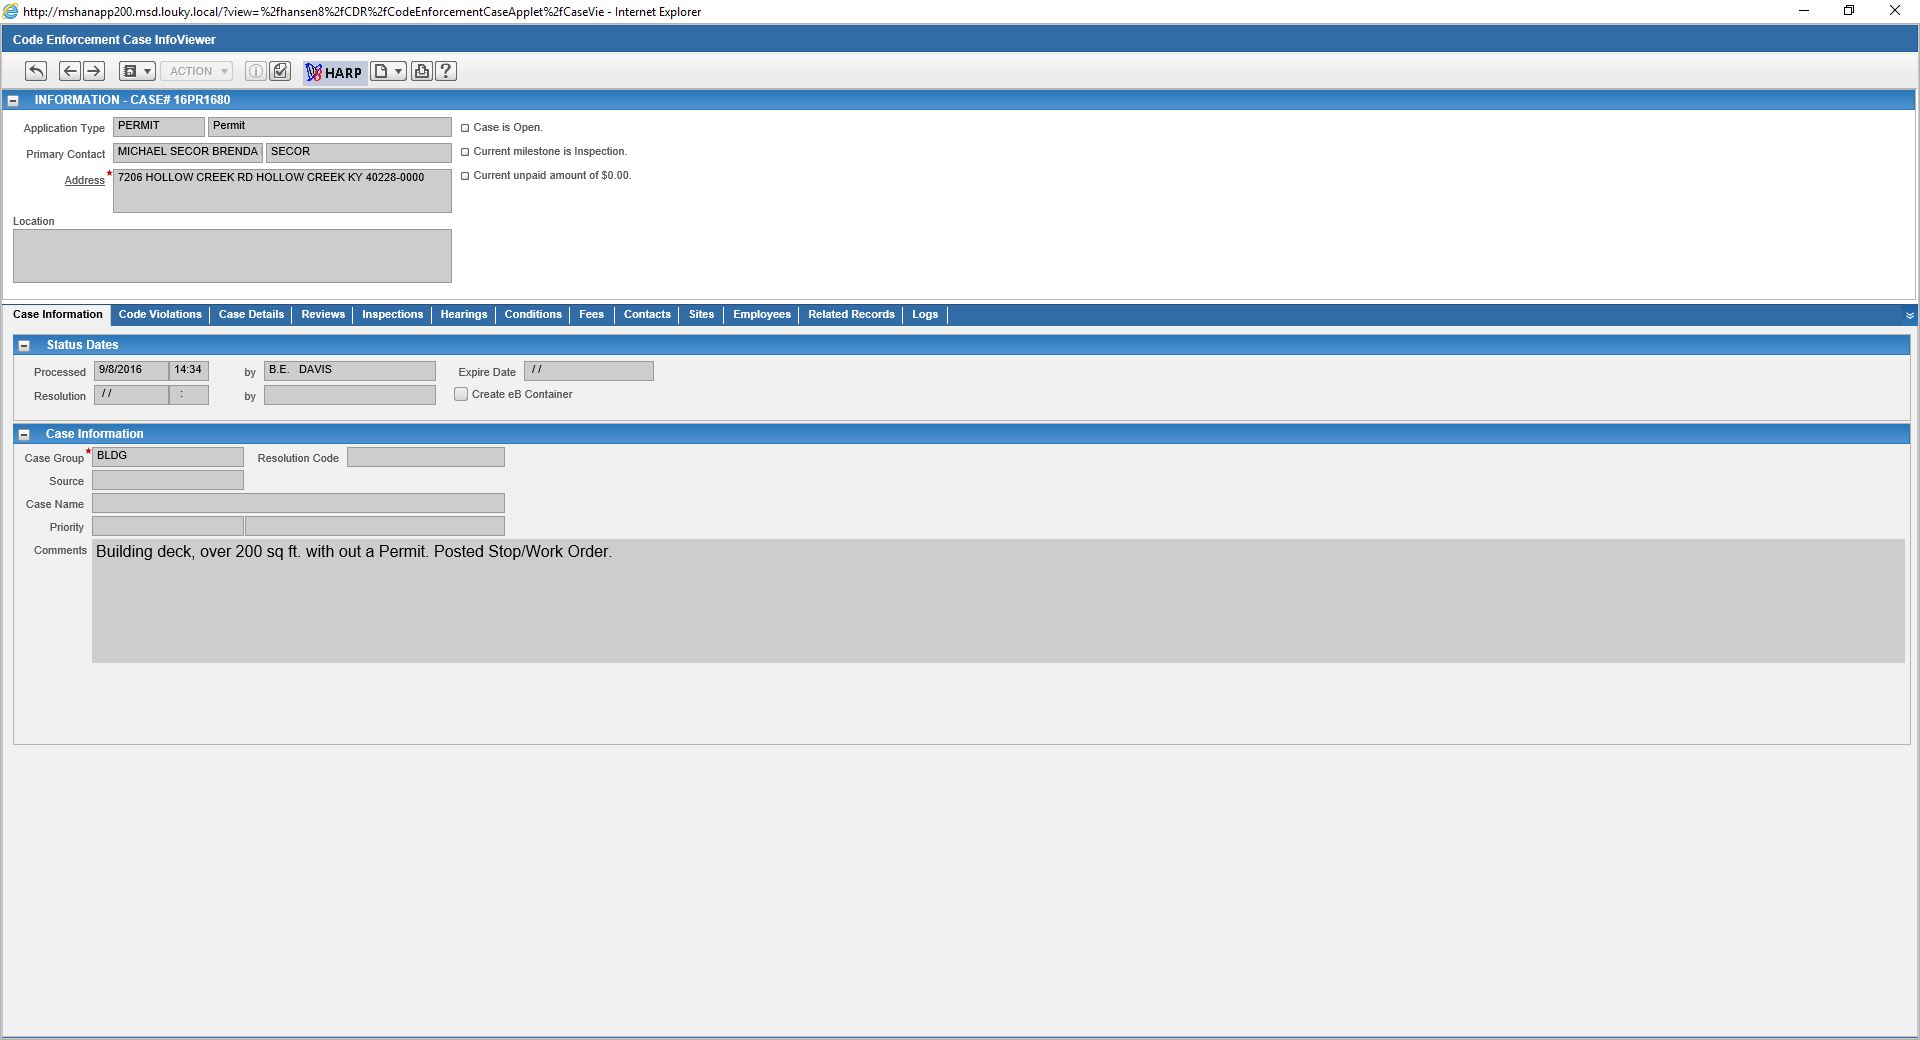Open help with the question mark icon
This screenshot has height=1040, width=1920.
(447, 71)
